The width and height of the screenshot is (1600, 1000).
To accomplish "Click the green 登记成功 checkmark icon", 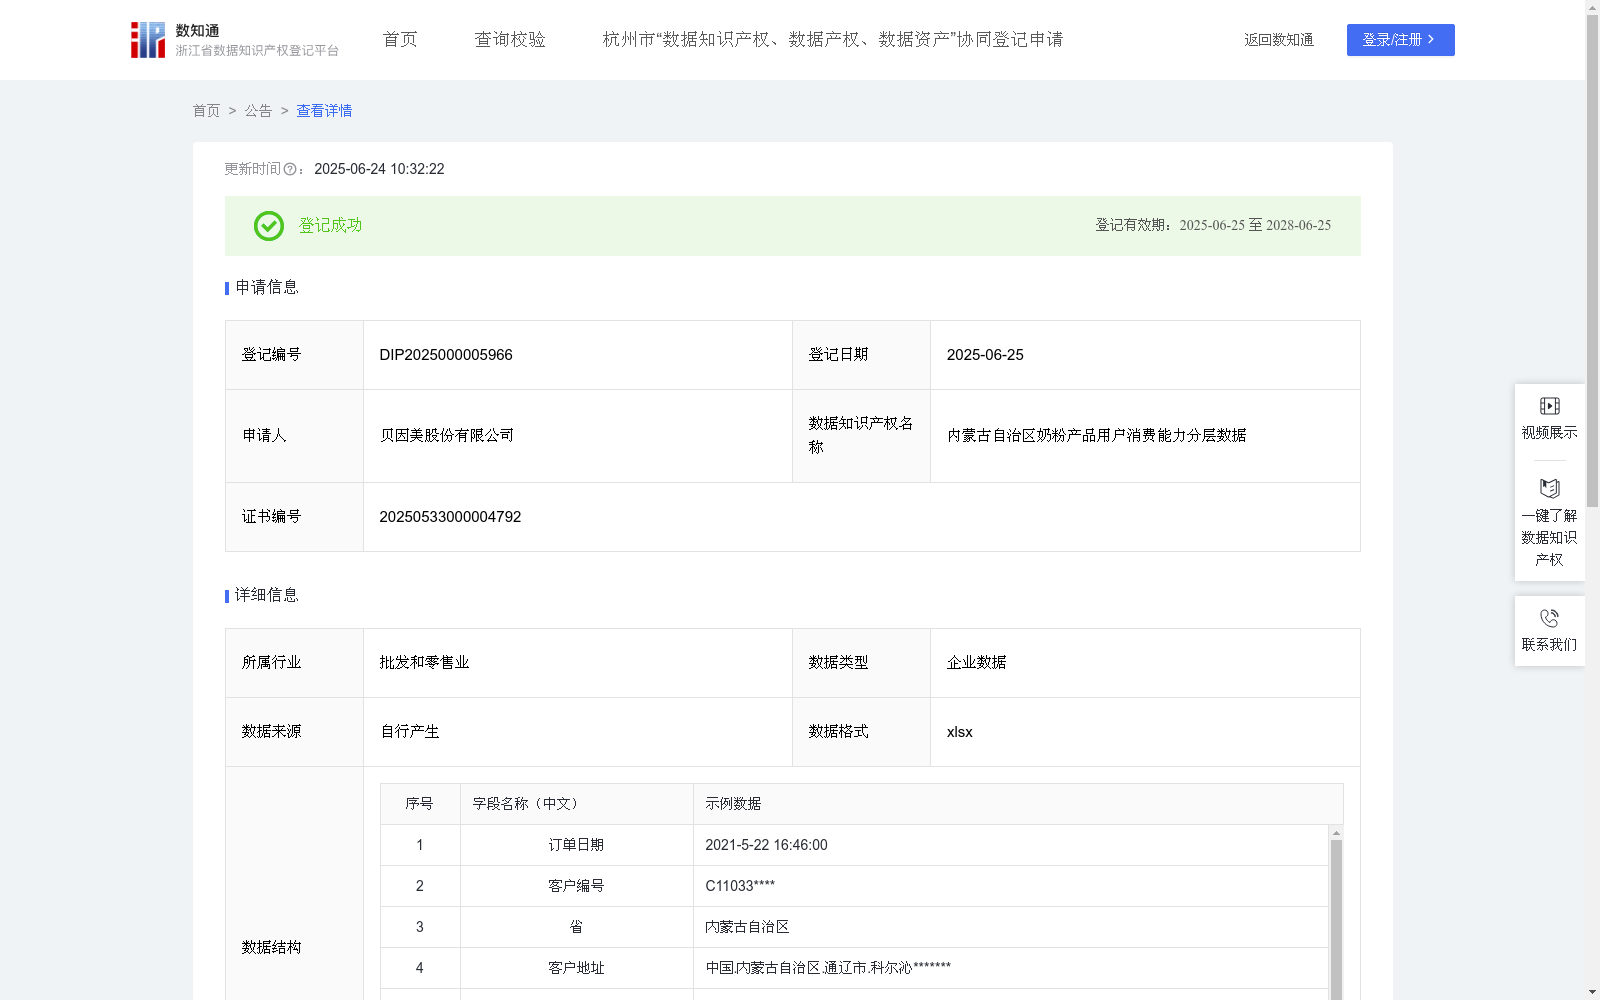I will click(268, 226).
